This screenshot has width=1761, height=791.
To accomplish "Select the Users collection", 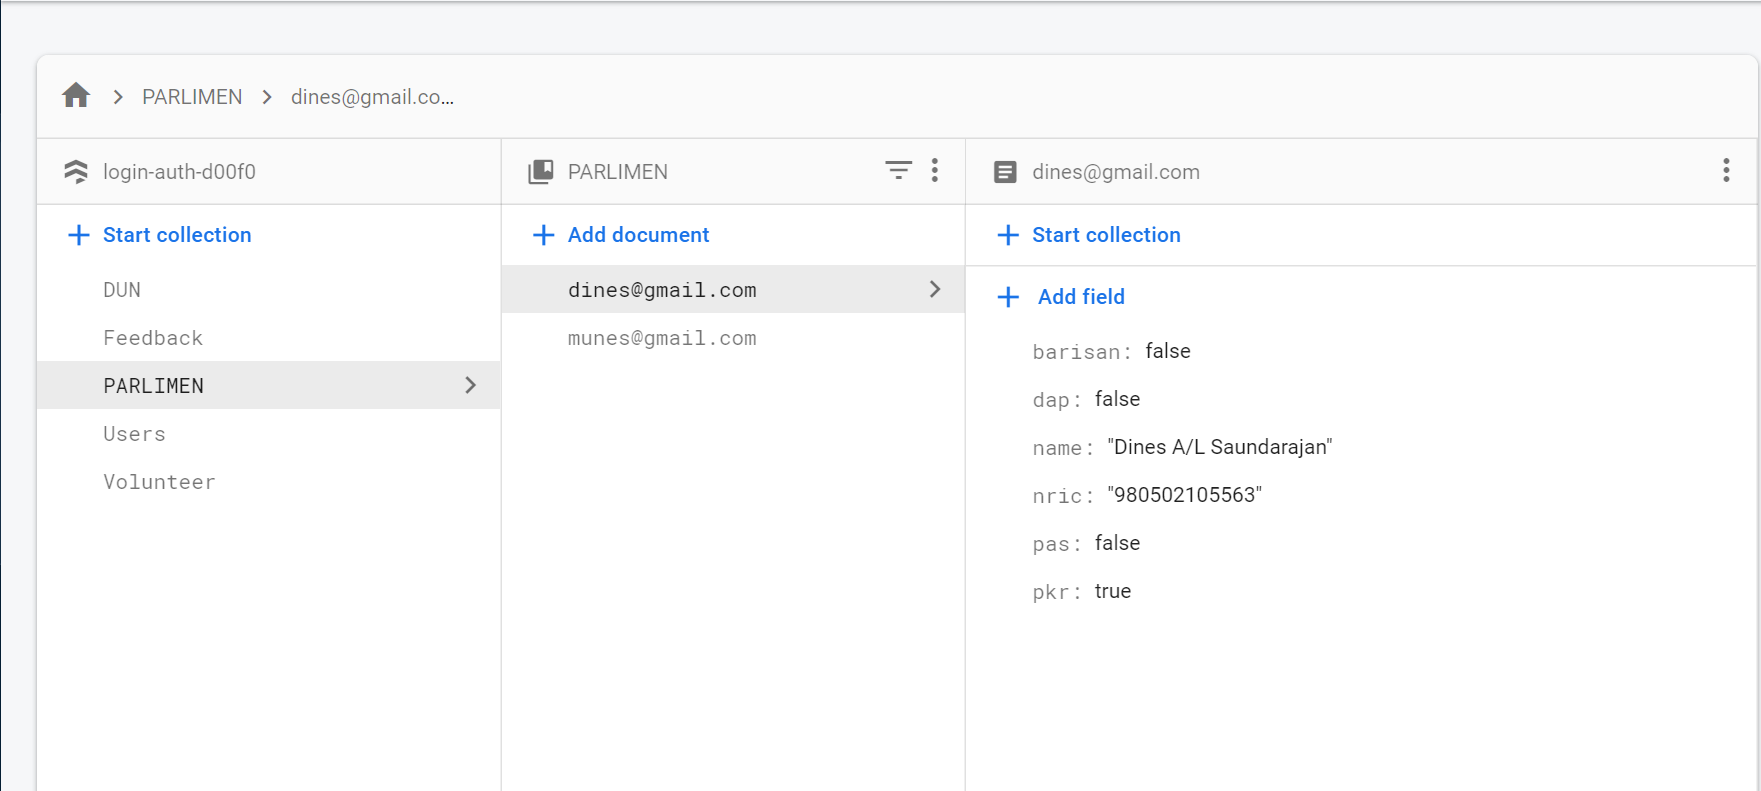I will tap(268, 434).
